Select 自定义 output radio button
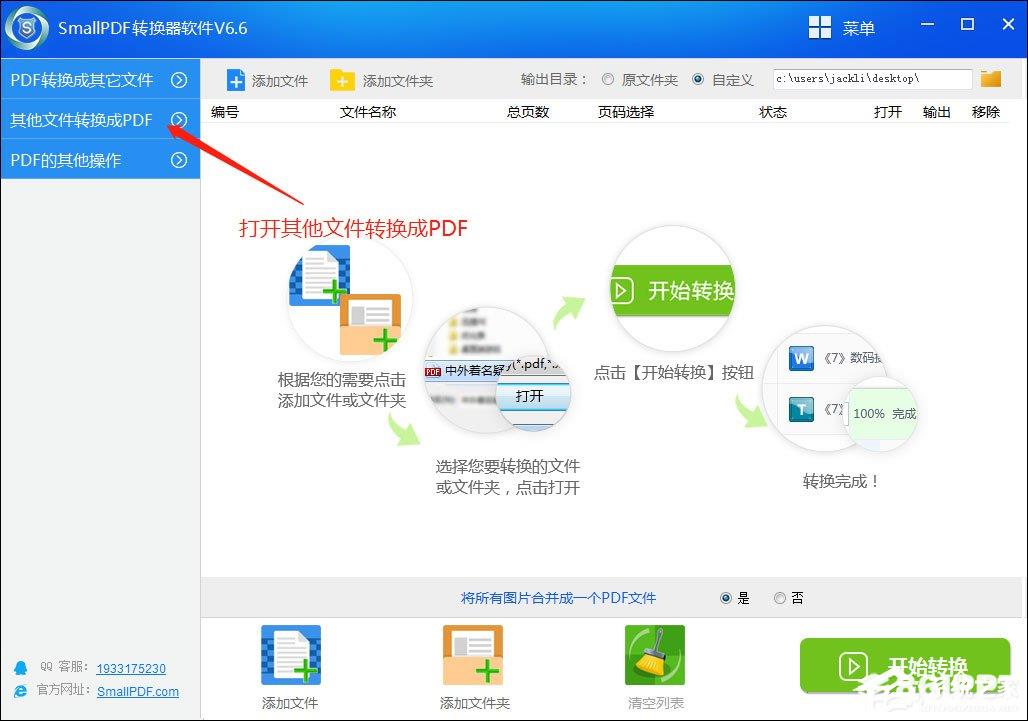 [698, 79]
